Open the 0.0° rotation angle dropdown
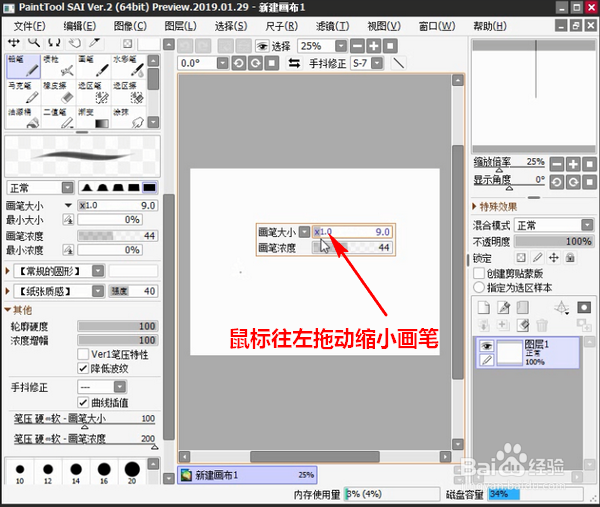Viewport: 600px width, 507px height. coord(222,63)
